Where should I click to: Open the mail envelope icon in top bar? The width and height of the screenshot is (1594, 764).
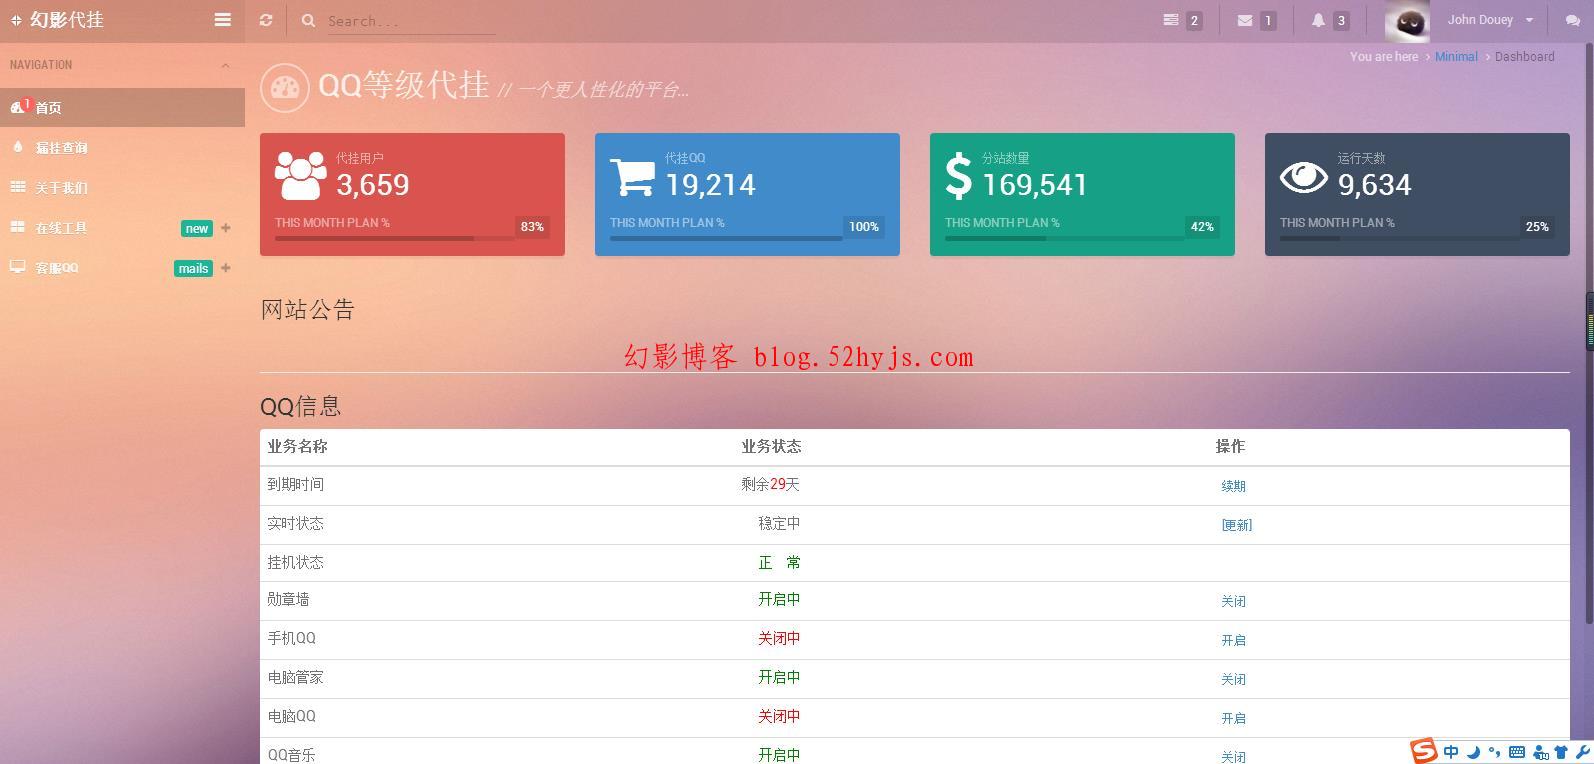(1245, 20)
